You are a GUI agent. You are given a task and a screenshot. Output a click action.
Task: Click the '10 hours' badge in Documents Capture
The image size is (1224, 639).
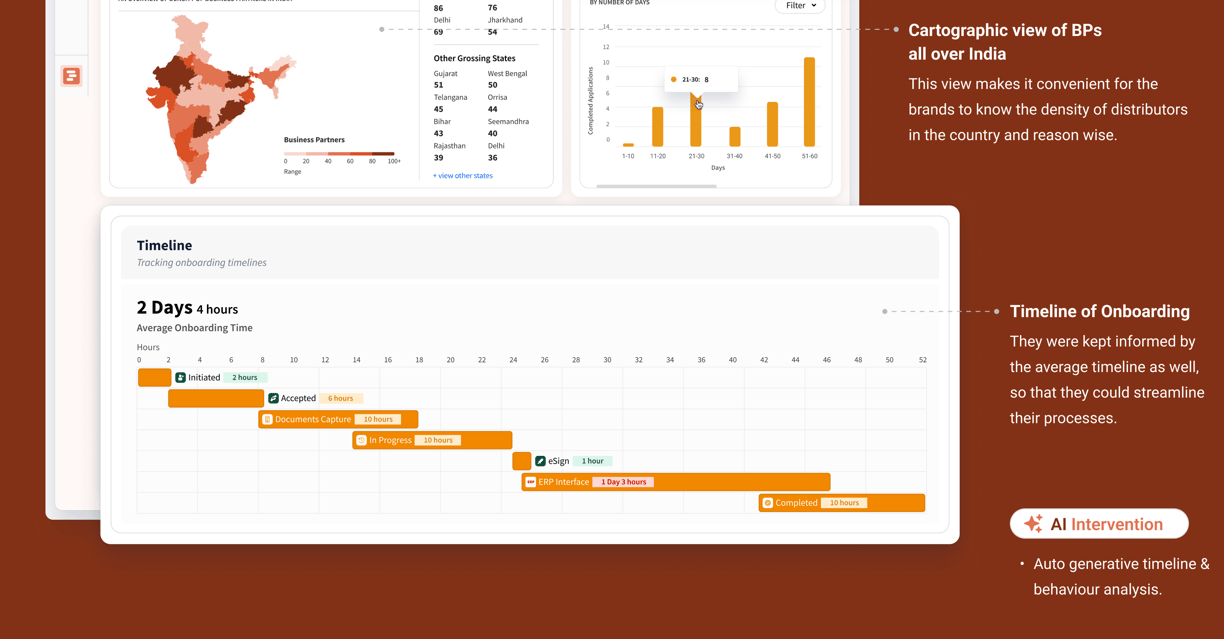tap(378, 419)
